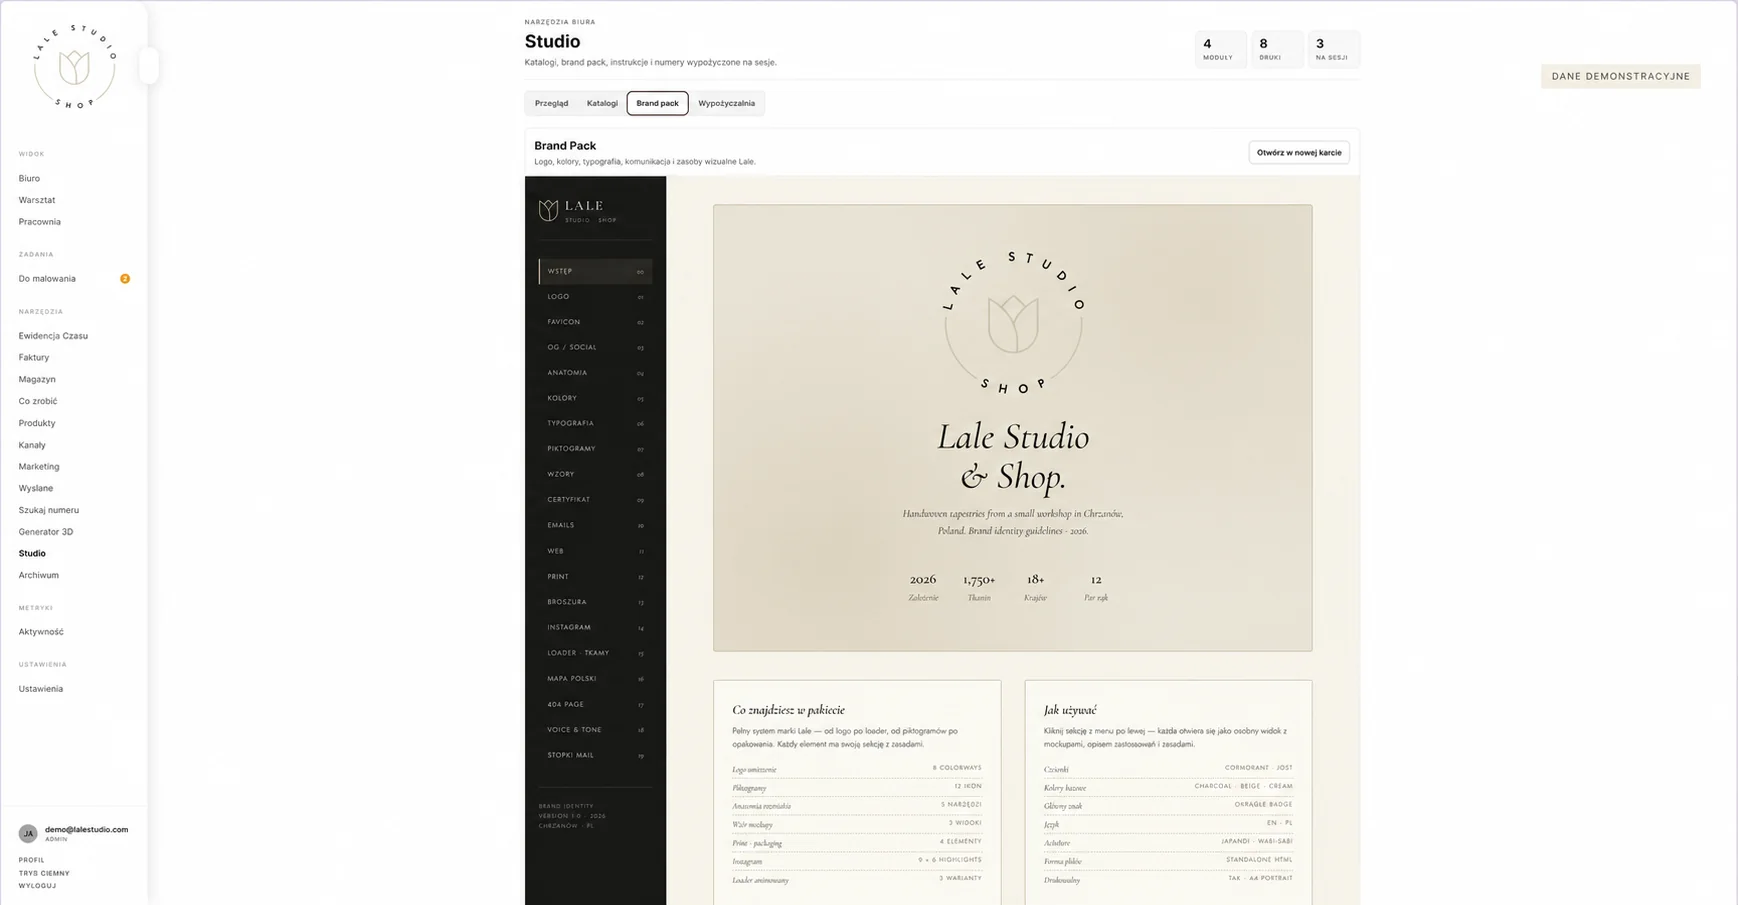The width and height of the screenshot is (1738, 905).
Task: Click the JA avatar icon
Action: 28,833
